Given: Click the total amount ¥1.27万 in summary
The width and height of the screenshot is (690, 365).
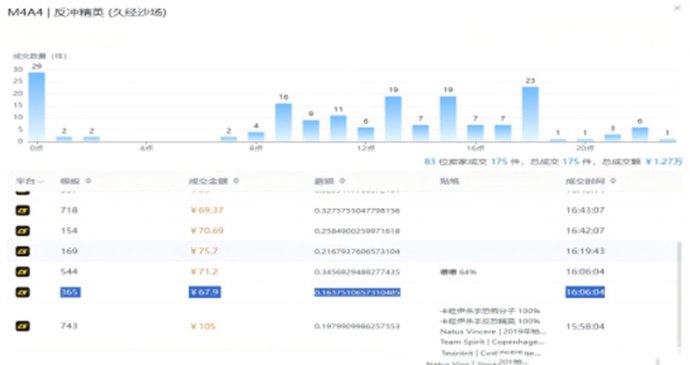Looking at the screenshot, I should 664,162.
